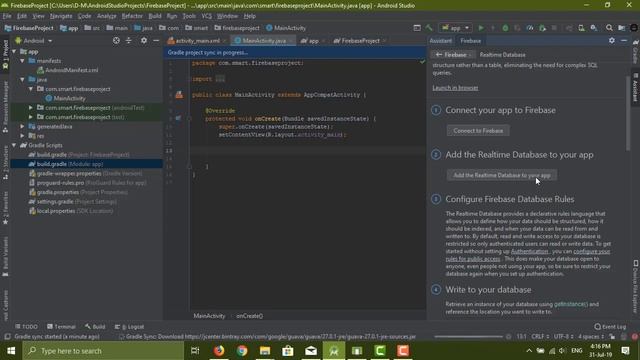Open the TODO tool window
Screen dimensions: 640x360
point(26,327)
